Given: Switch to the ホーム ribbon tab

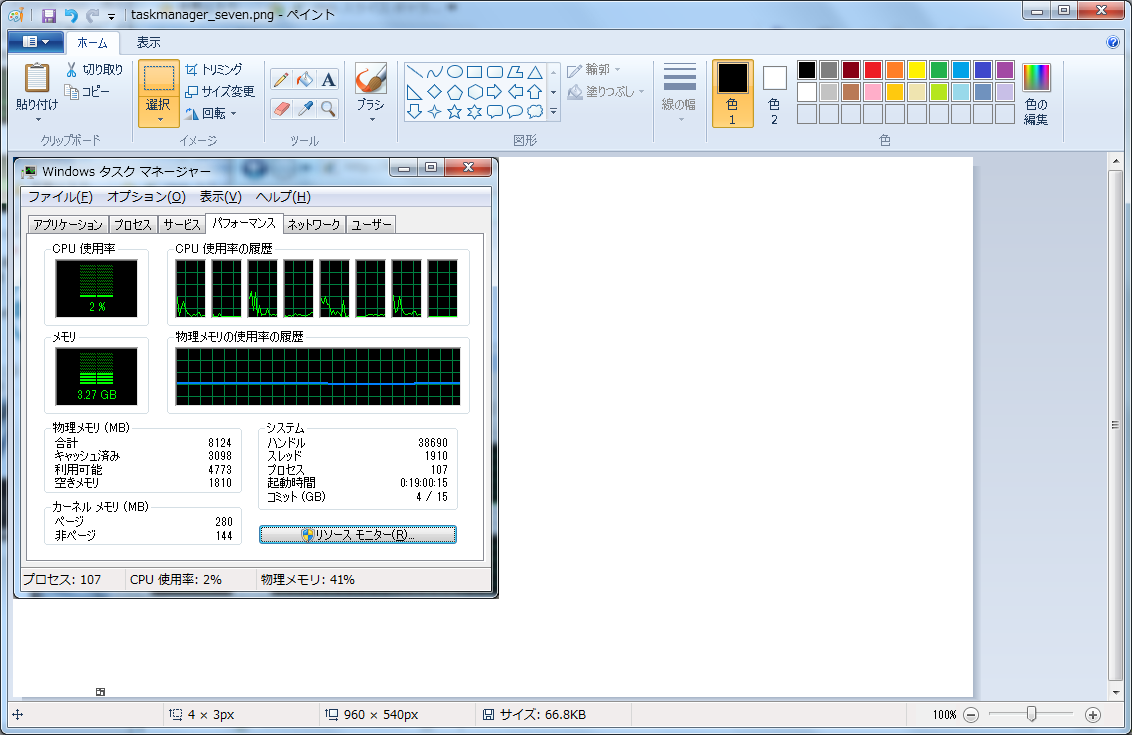Looking at the screenshot, I should (x=92, y=43).
